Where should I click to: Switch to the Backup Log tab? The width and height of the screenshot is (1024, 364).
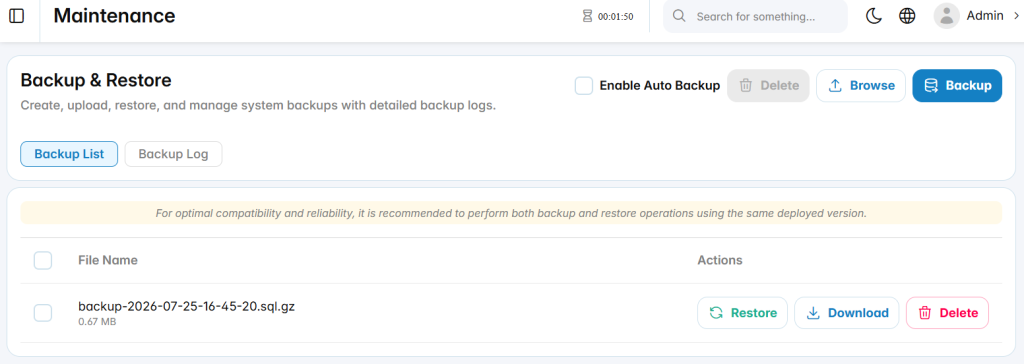tap(173, 154)
